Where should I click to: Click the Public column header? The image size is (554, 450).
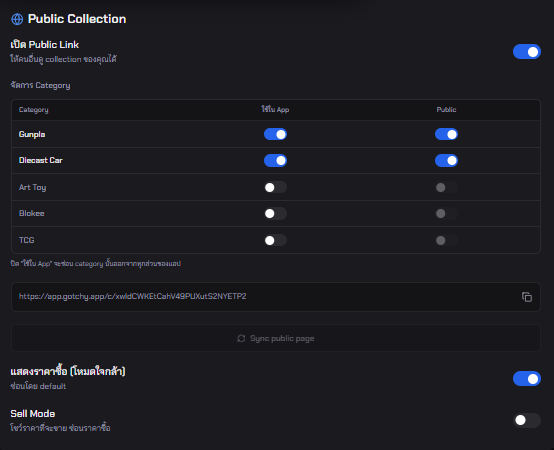[446, 110]
